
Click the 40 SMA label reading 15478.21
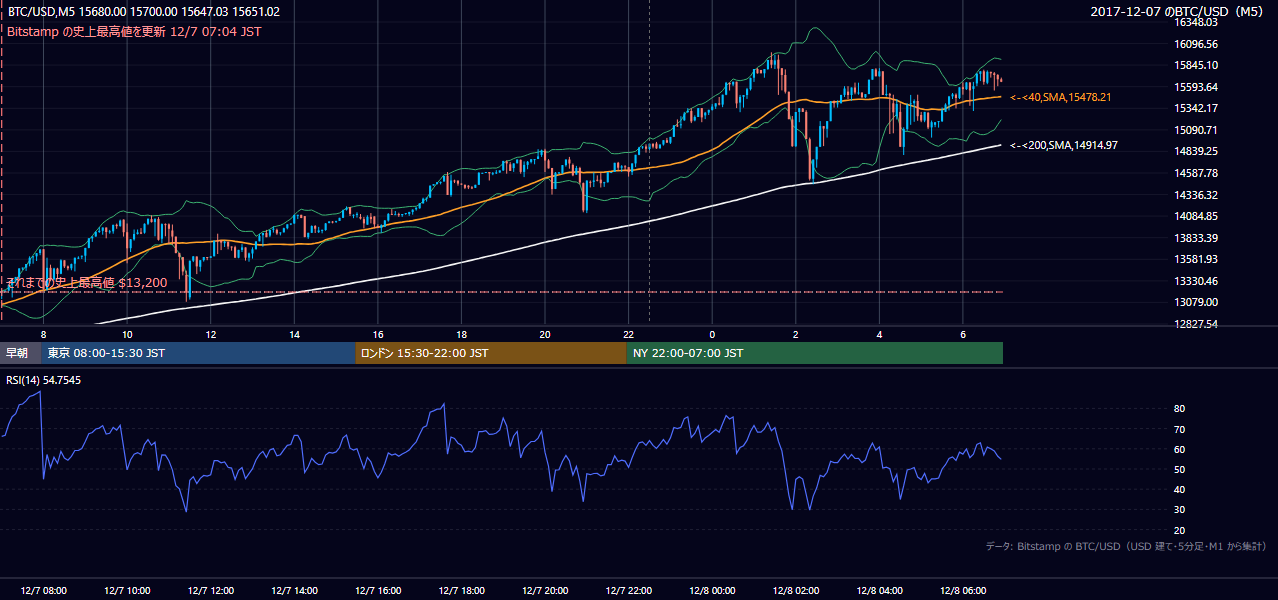[x=1061, y=97]
